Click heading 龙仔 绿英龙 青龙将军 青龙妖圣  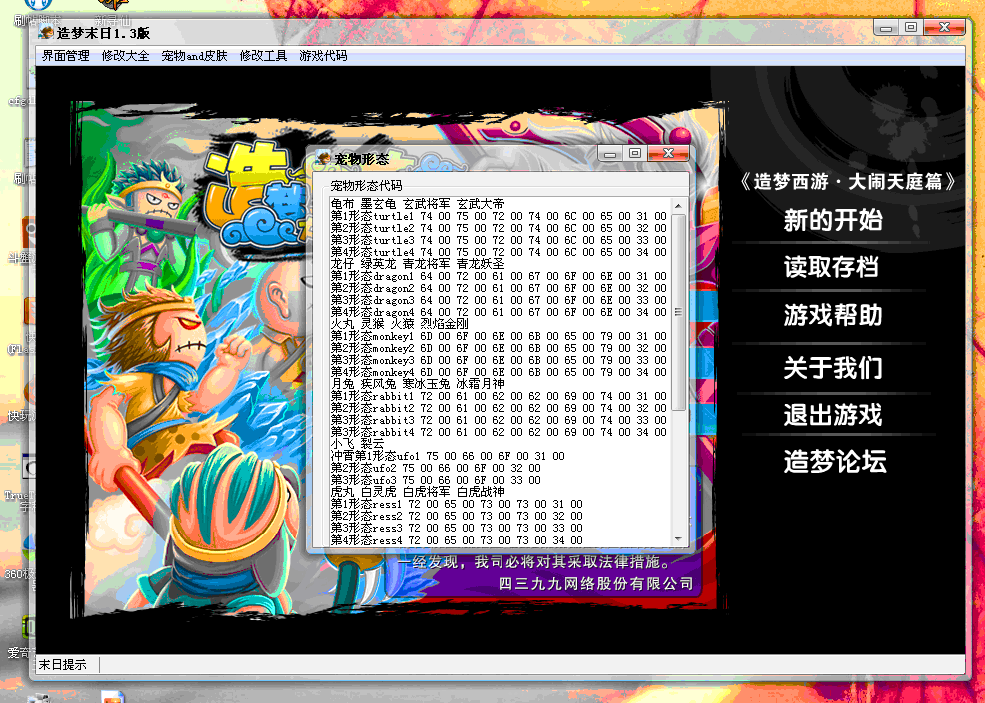(x=418, y=264)
